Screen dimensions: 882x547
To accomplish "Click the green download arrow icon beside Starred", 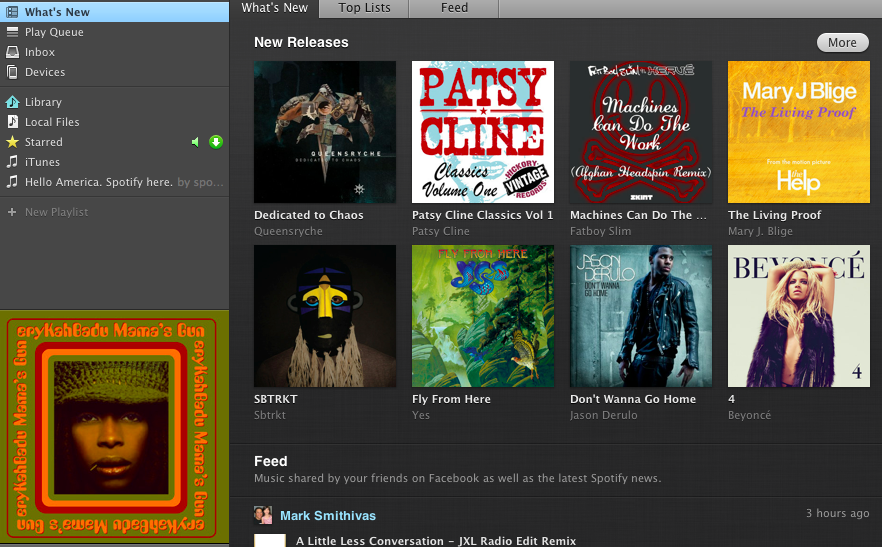I will (216, 142).
